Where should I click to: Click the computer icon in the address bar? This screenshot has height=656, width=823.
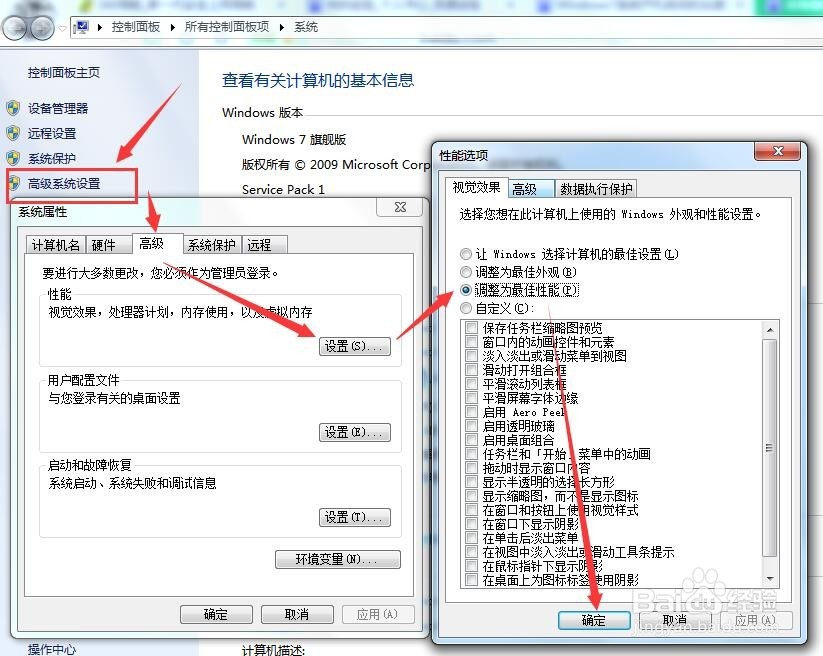81,27
